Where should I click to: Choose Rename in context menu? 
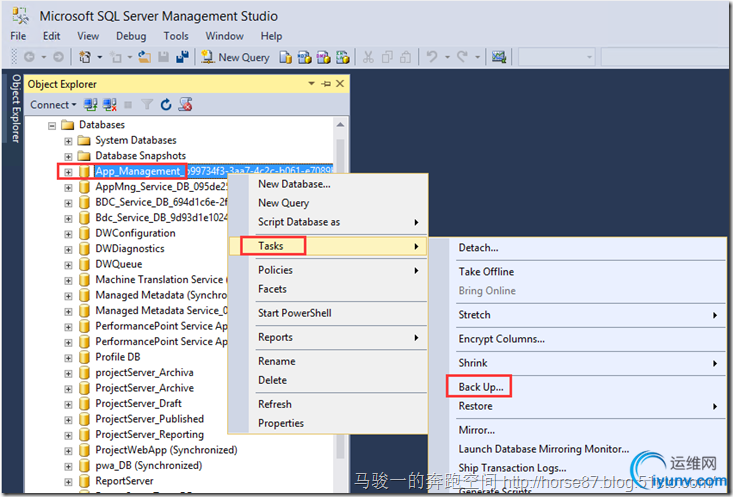pos(328,361)
